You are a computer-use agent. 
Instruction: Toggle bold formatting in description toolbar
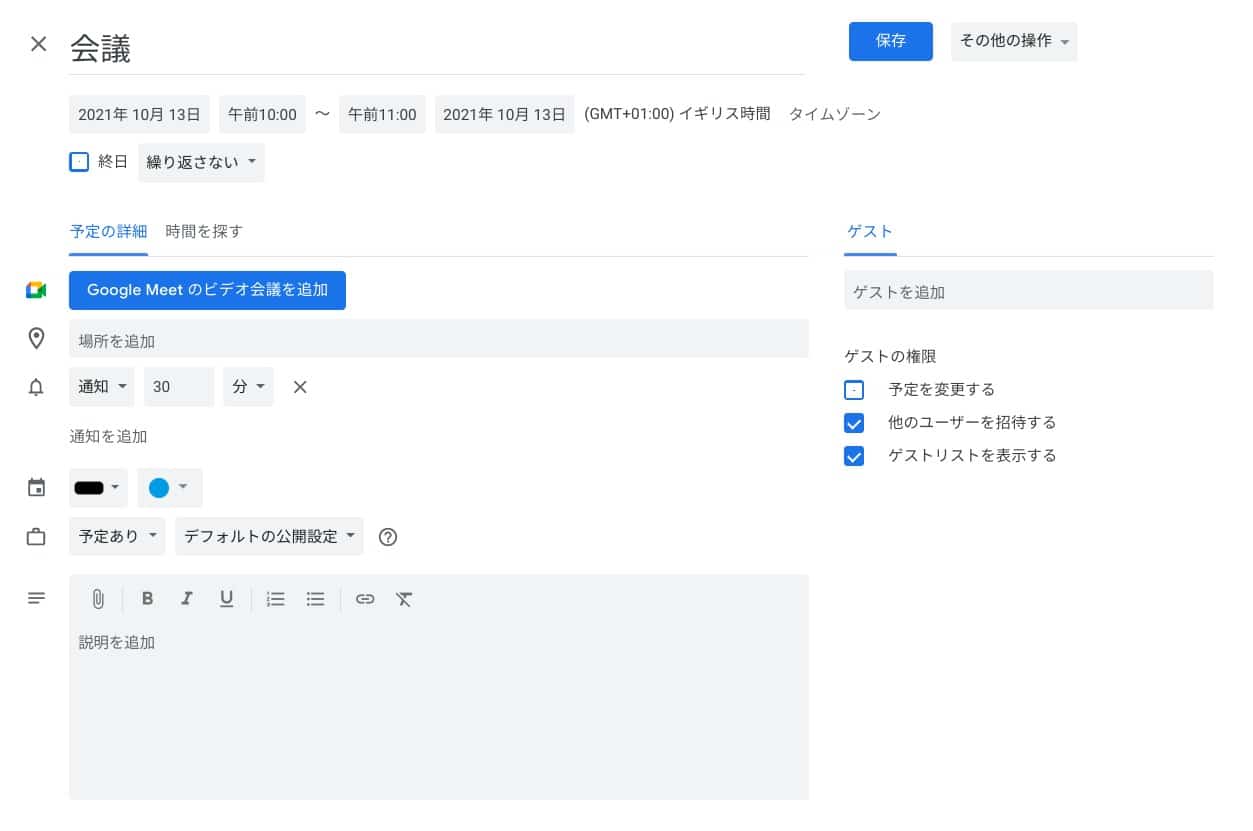(x=147, y=599)
